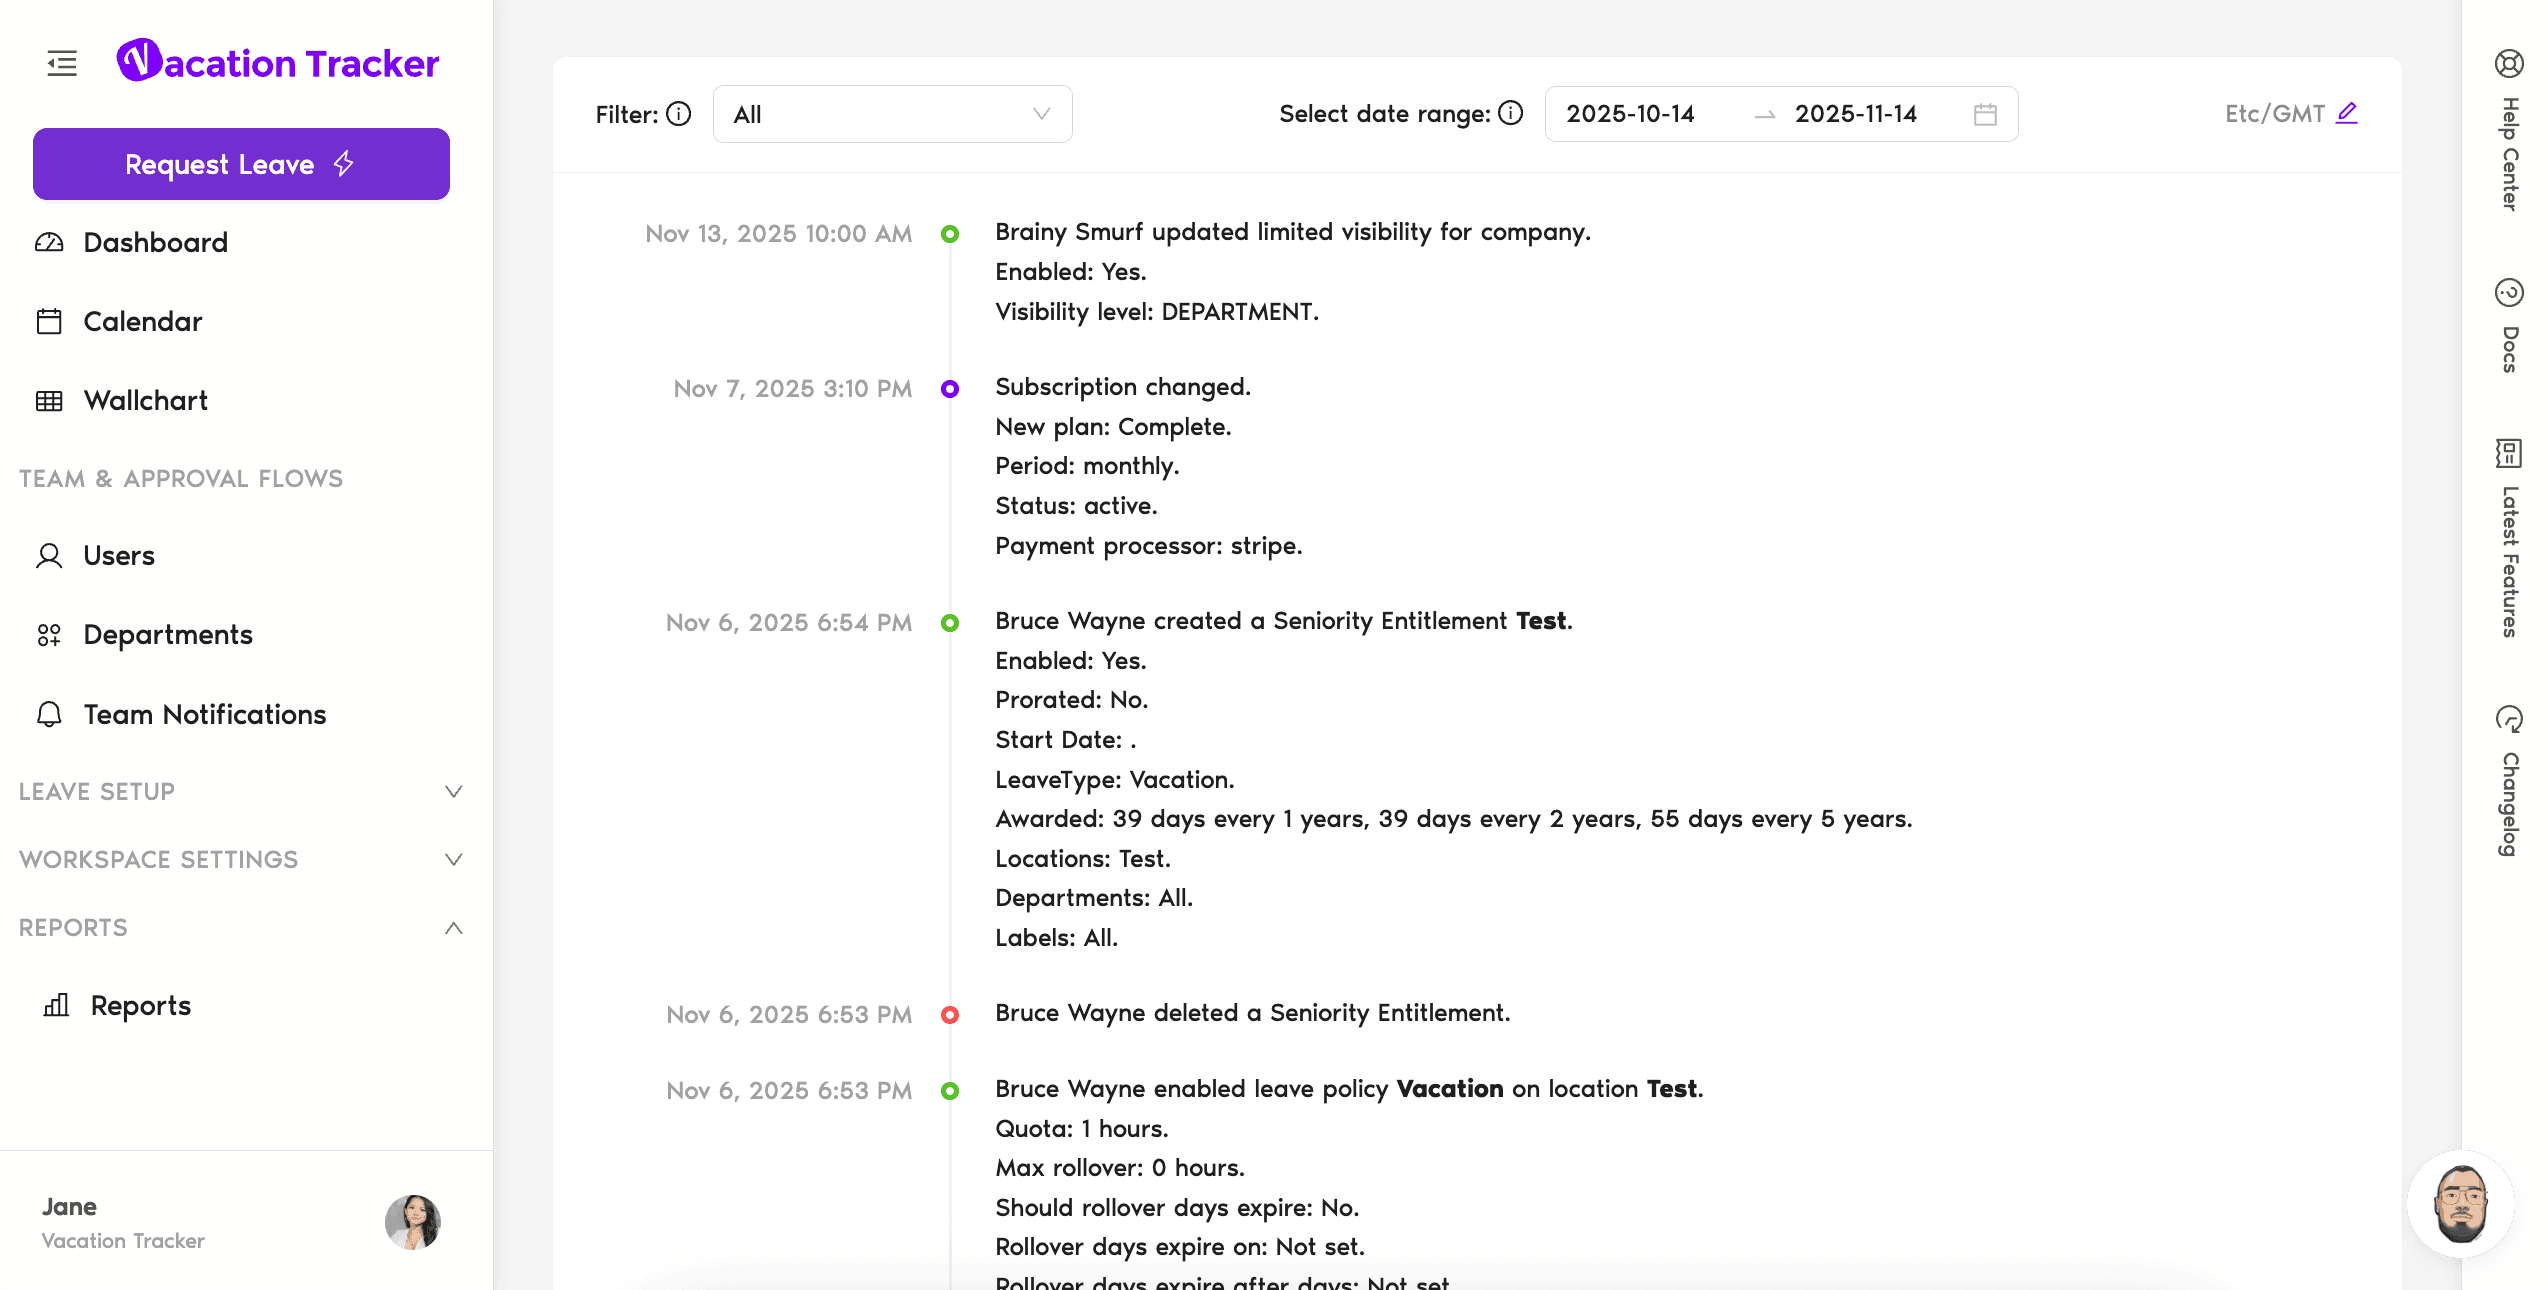The image size is (2548, 1290).
Task: Click the 2025-10-14 start date field
Action: tap(1630, 114)
